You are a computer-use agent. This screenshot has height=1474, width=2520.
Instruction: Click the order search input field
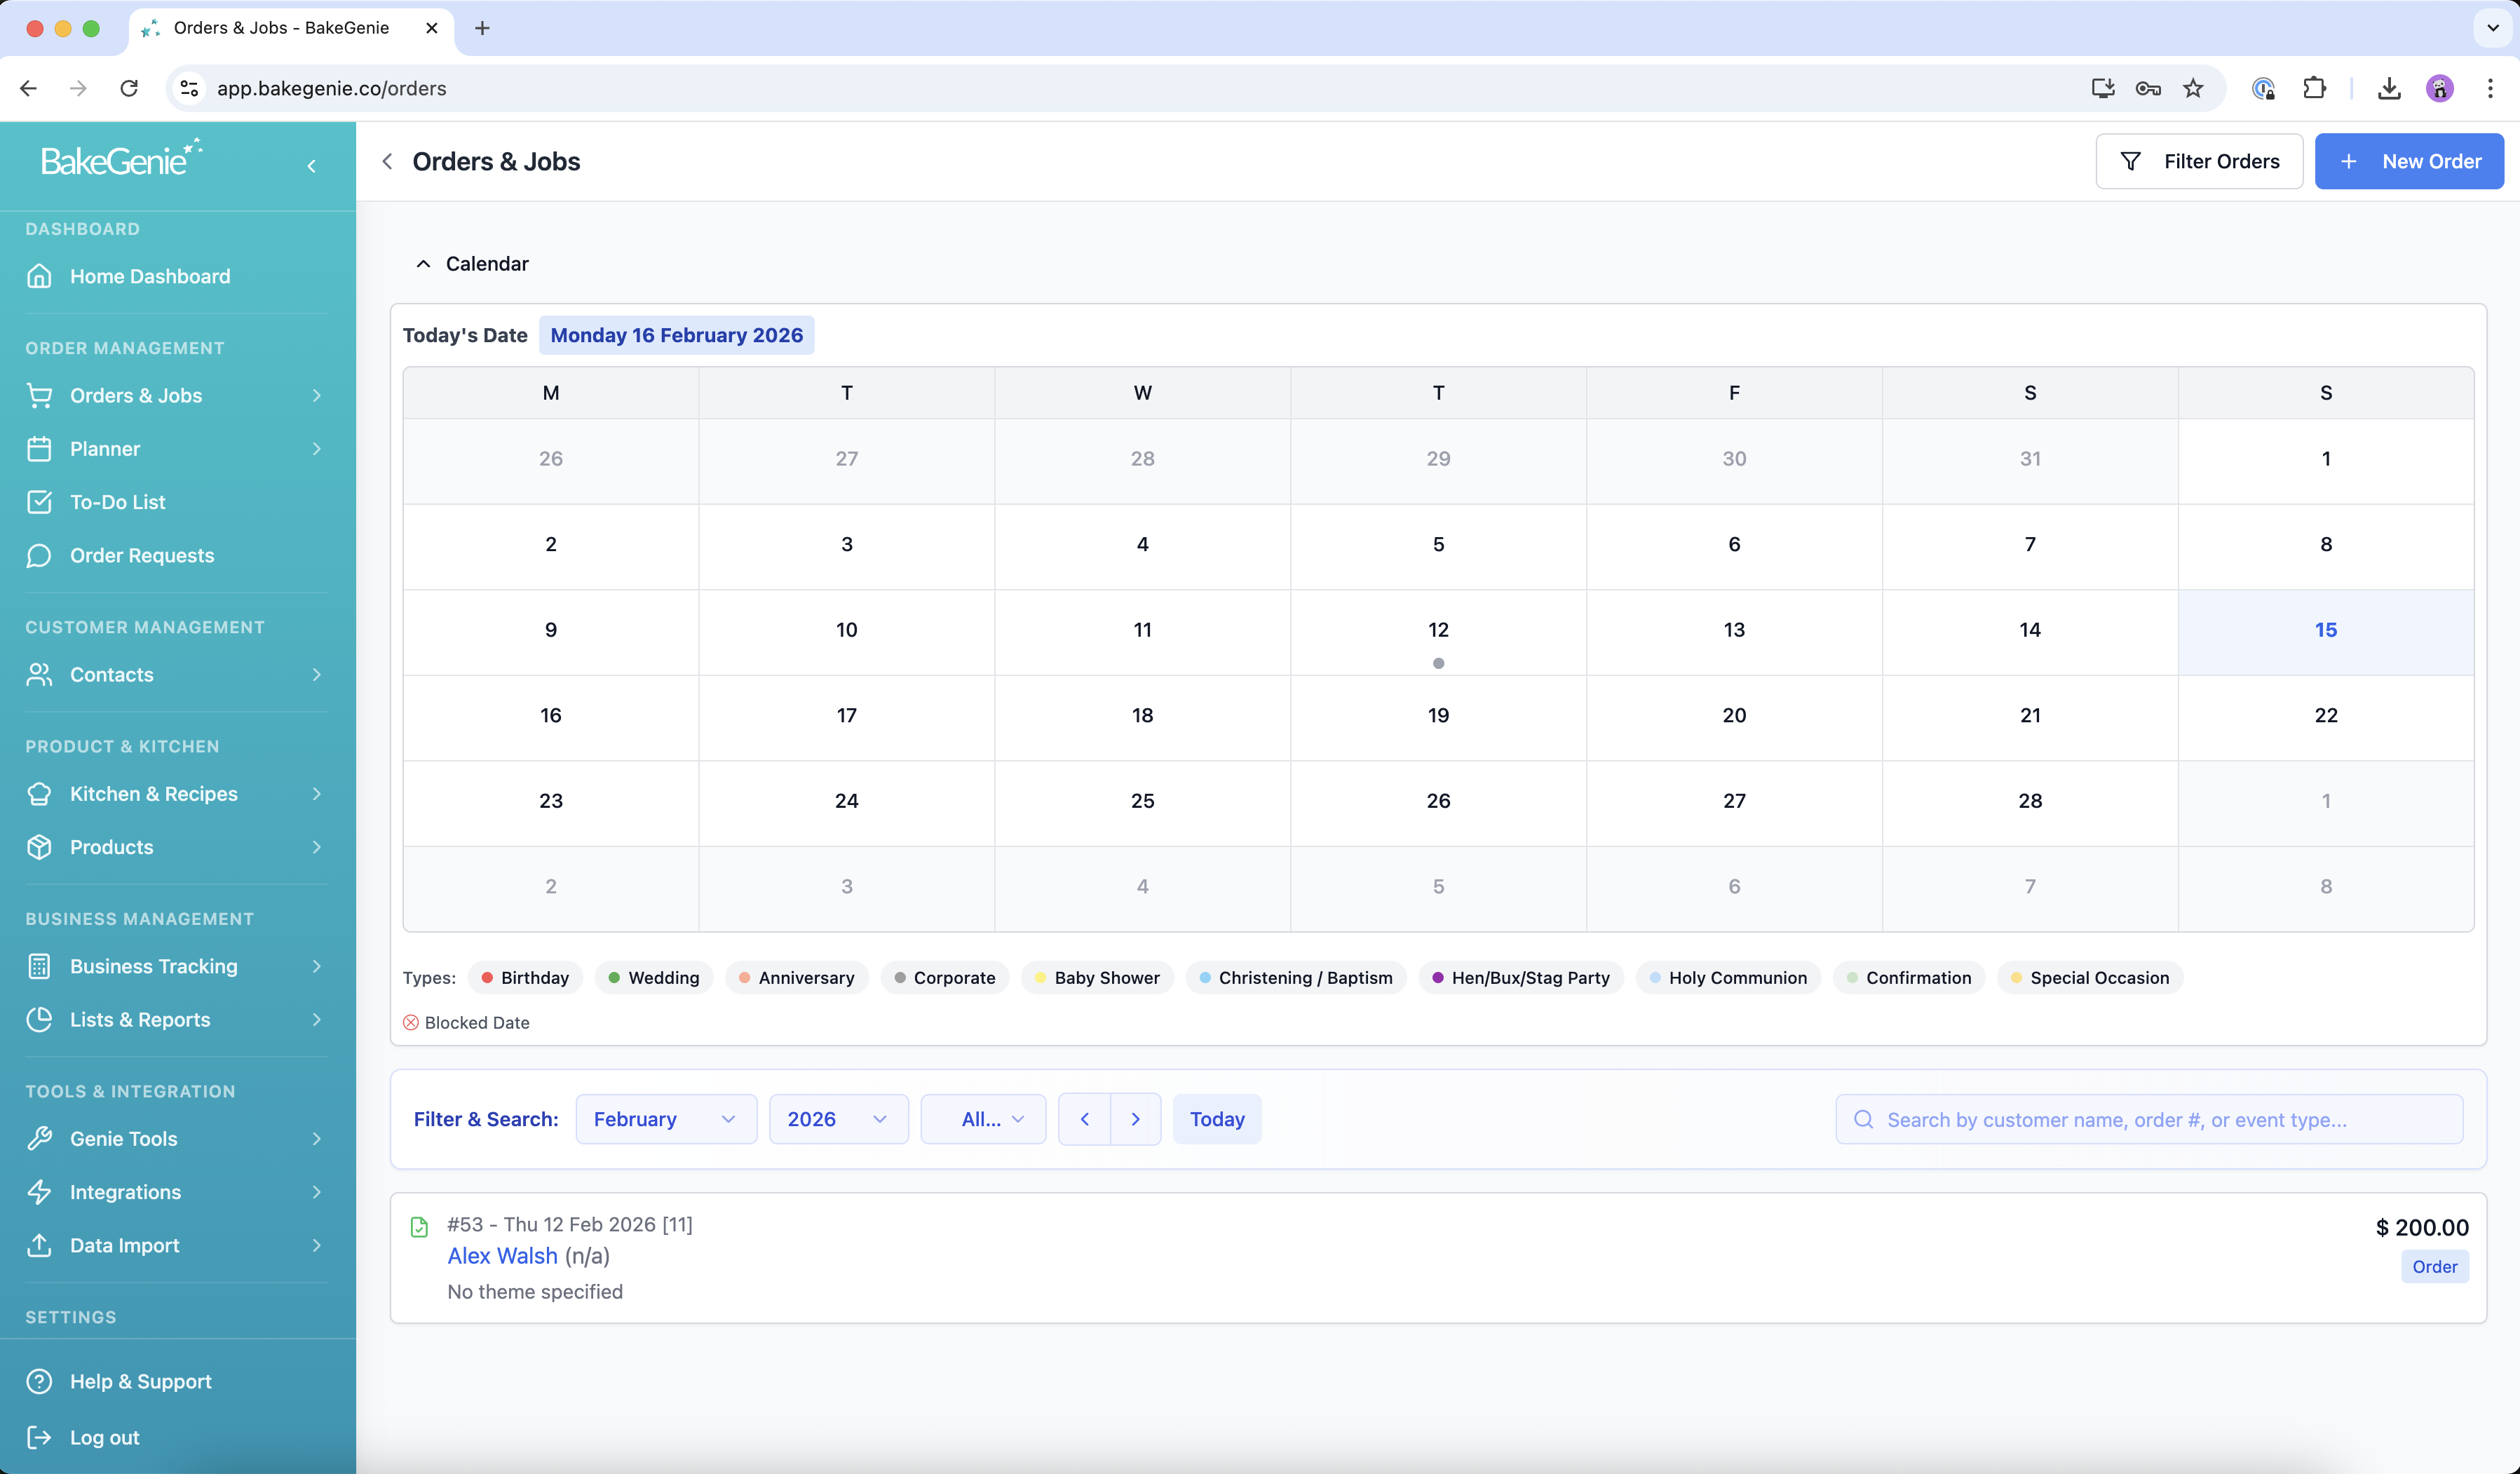click(2150, 1120)
